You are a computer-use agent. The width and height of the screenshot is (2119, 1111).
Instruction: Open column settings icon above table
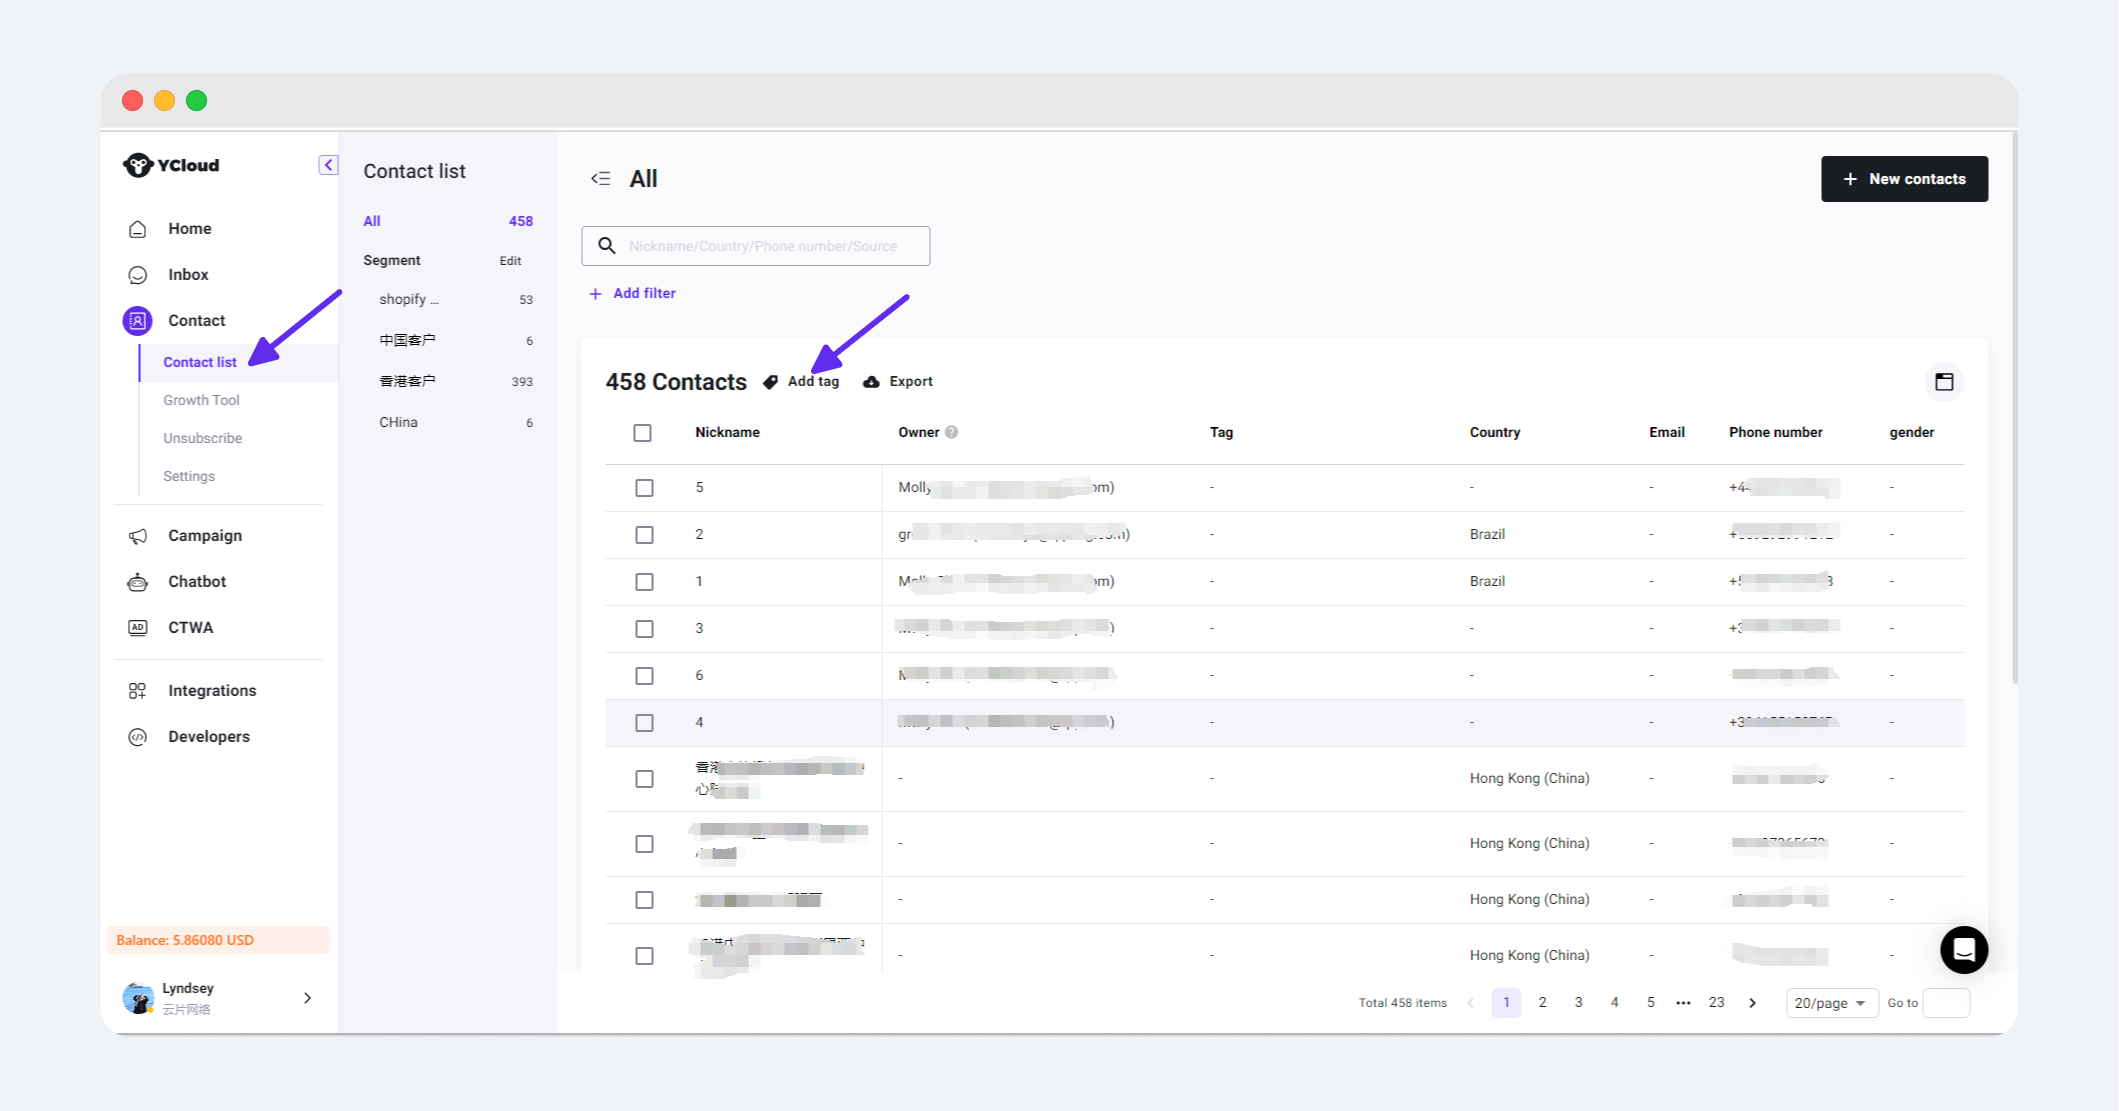[x=1943, y=382]
